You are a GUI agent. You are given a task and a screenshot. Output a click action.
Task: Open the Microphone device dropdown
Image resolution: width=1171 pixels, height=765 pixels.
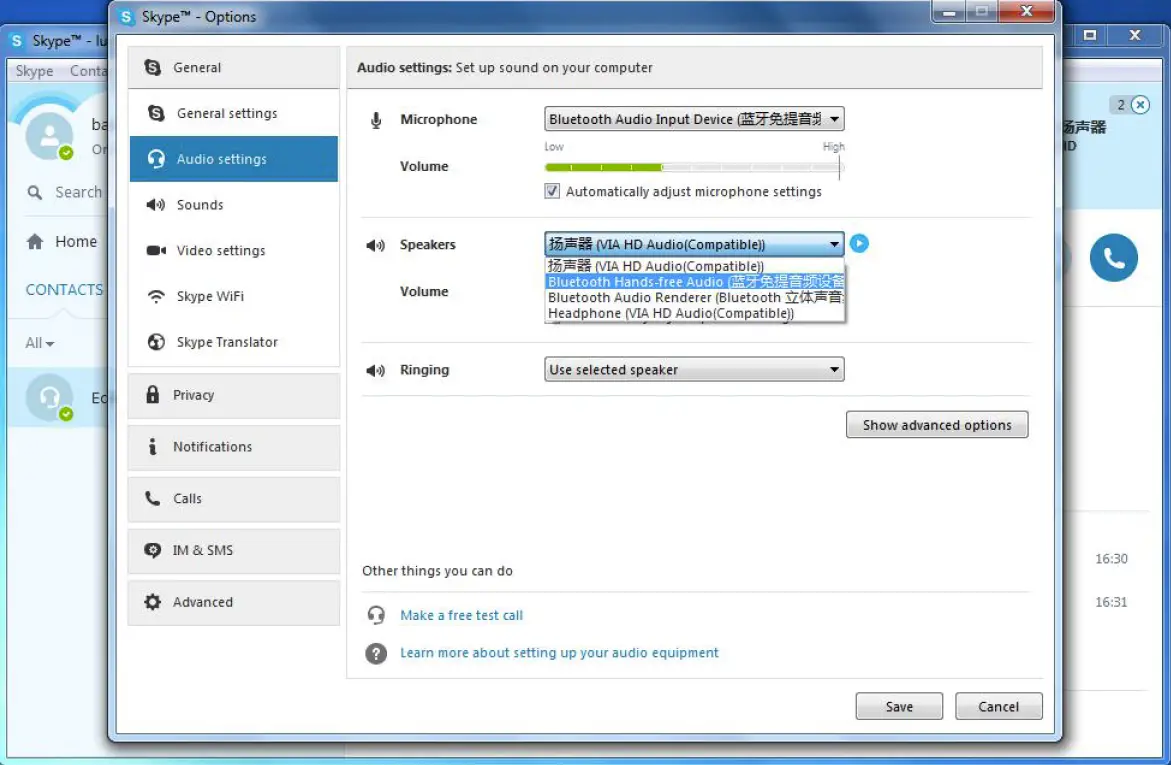[694, 119]
